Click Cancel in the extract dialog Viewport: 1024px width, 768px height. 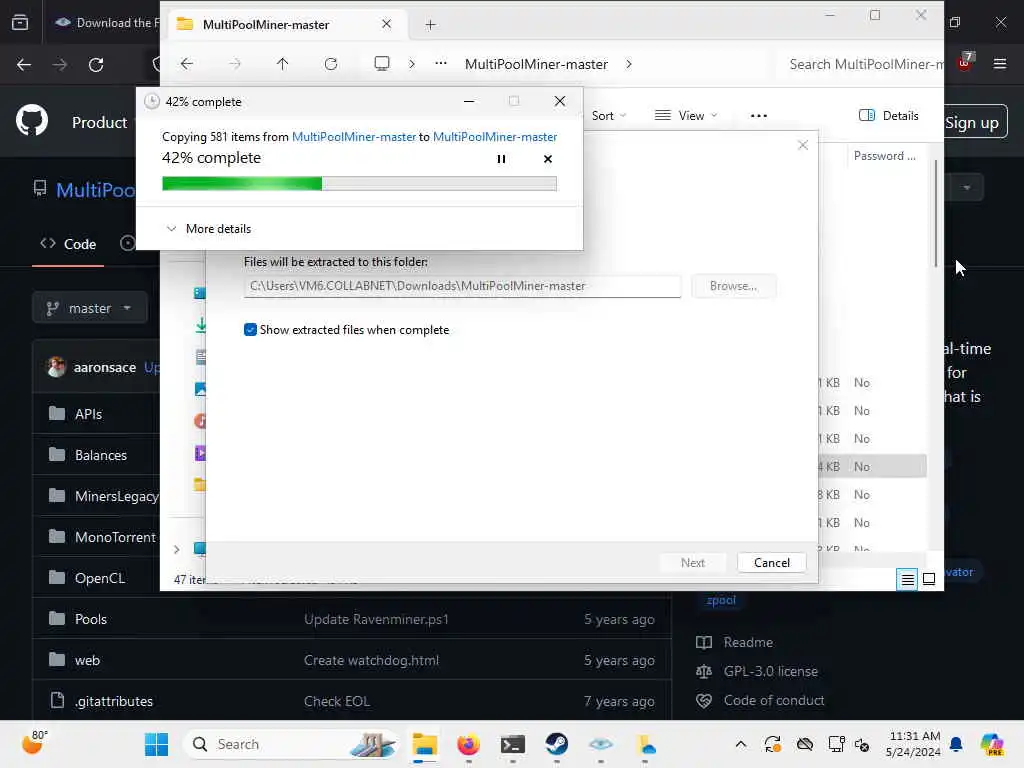pyautogui.click(x=771, y=562)
